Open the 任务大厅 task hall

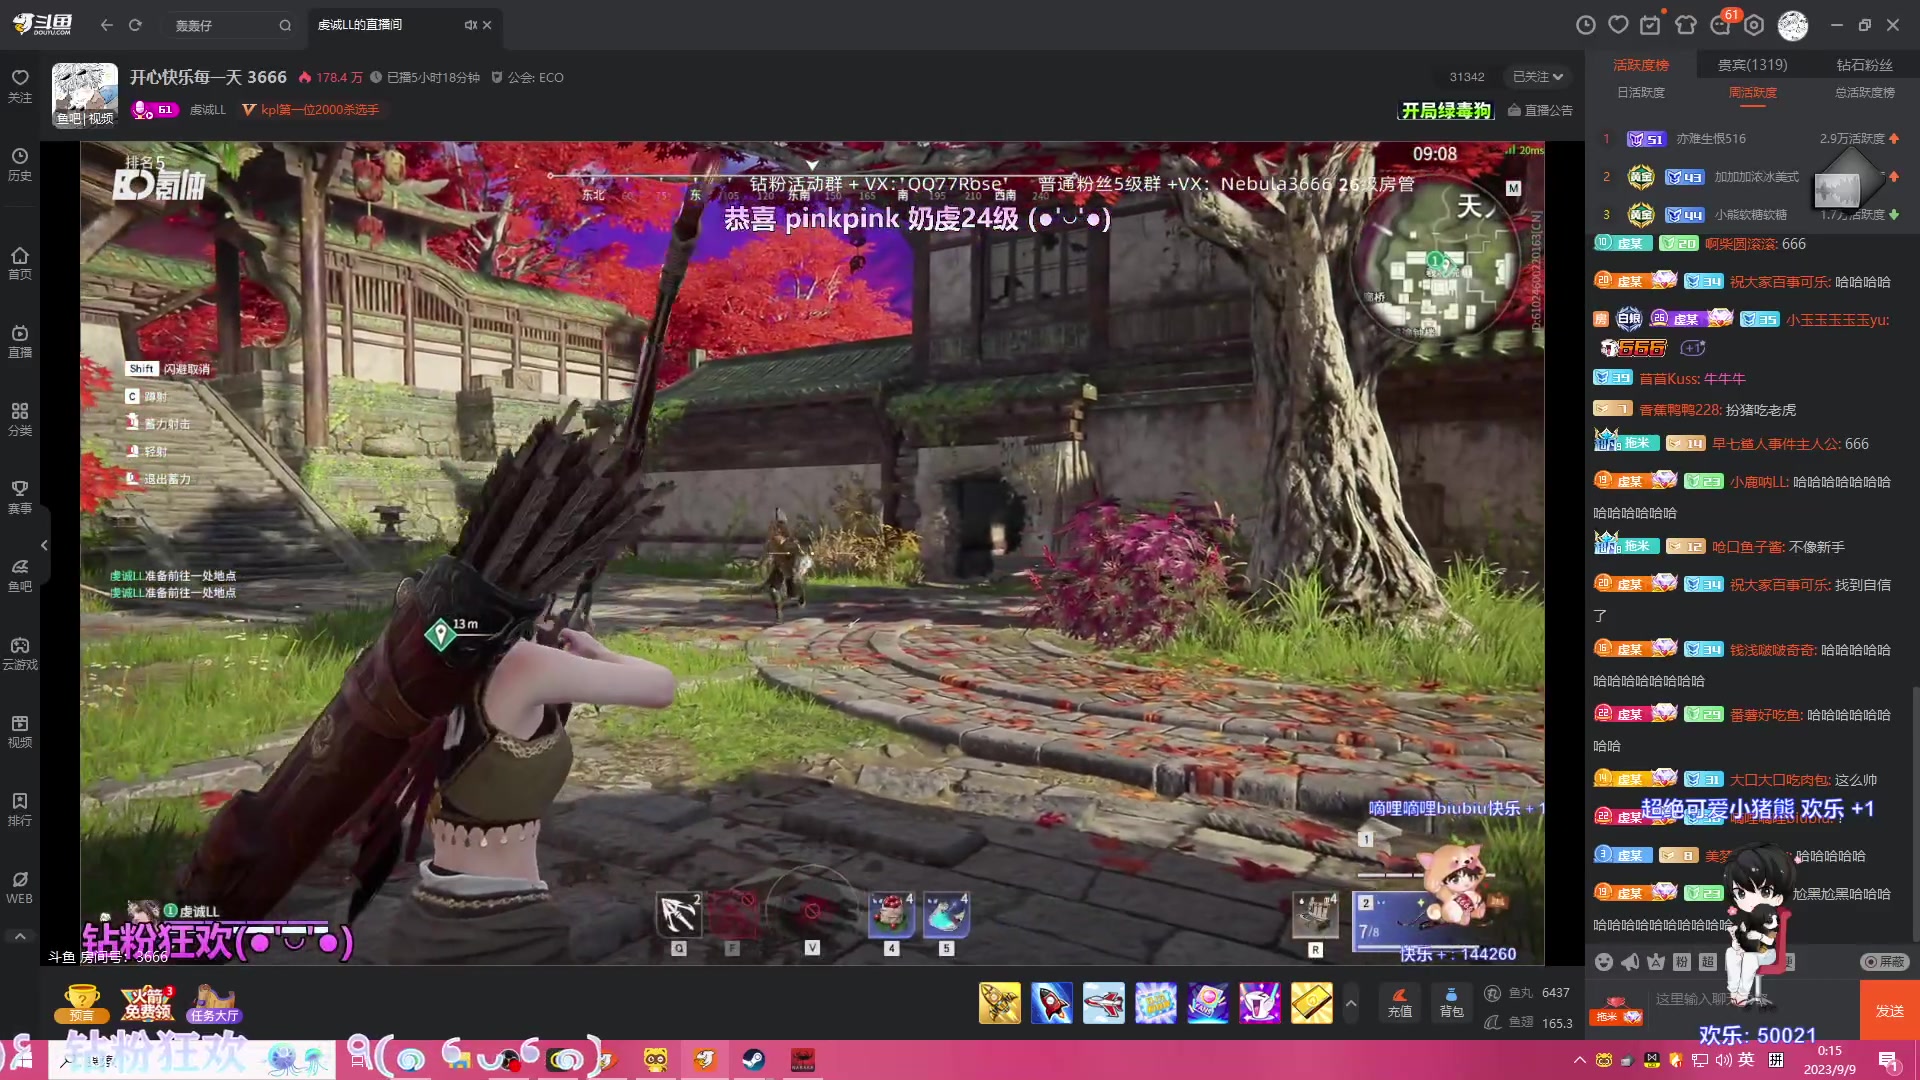pos(214,1003)
